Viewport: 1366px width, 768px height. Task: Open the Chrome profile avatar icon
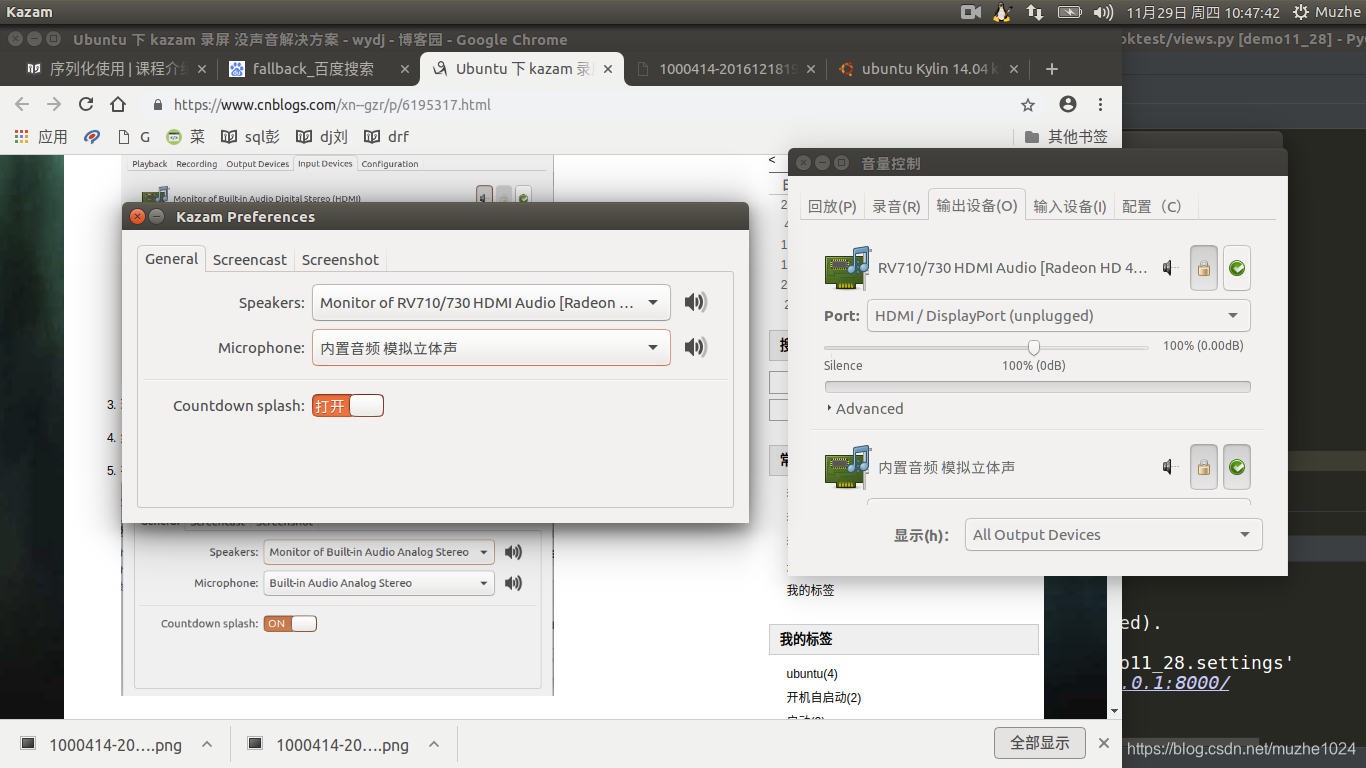(x=1068, y=104)
